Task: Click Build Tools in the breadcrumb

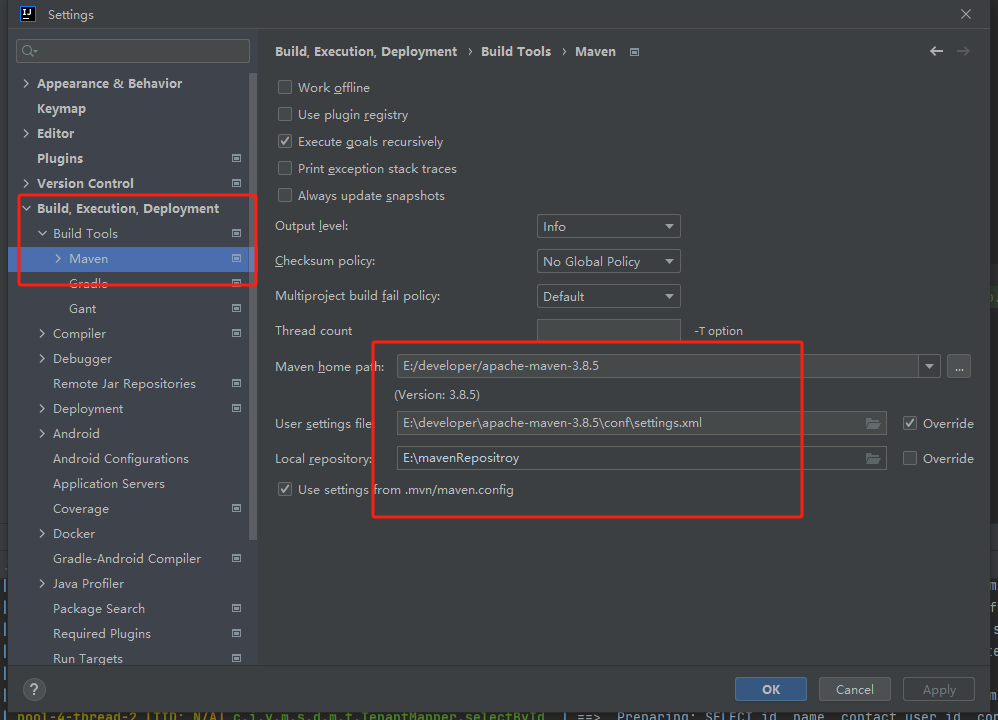Action: 516,52
